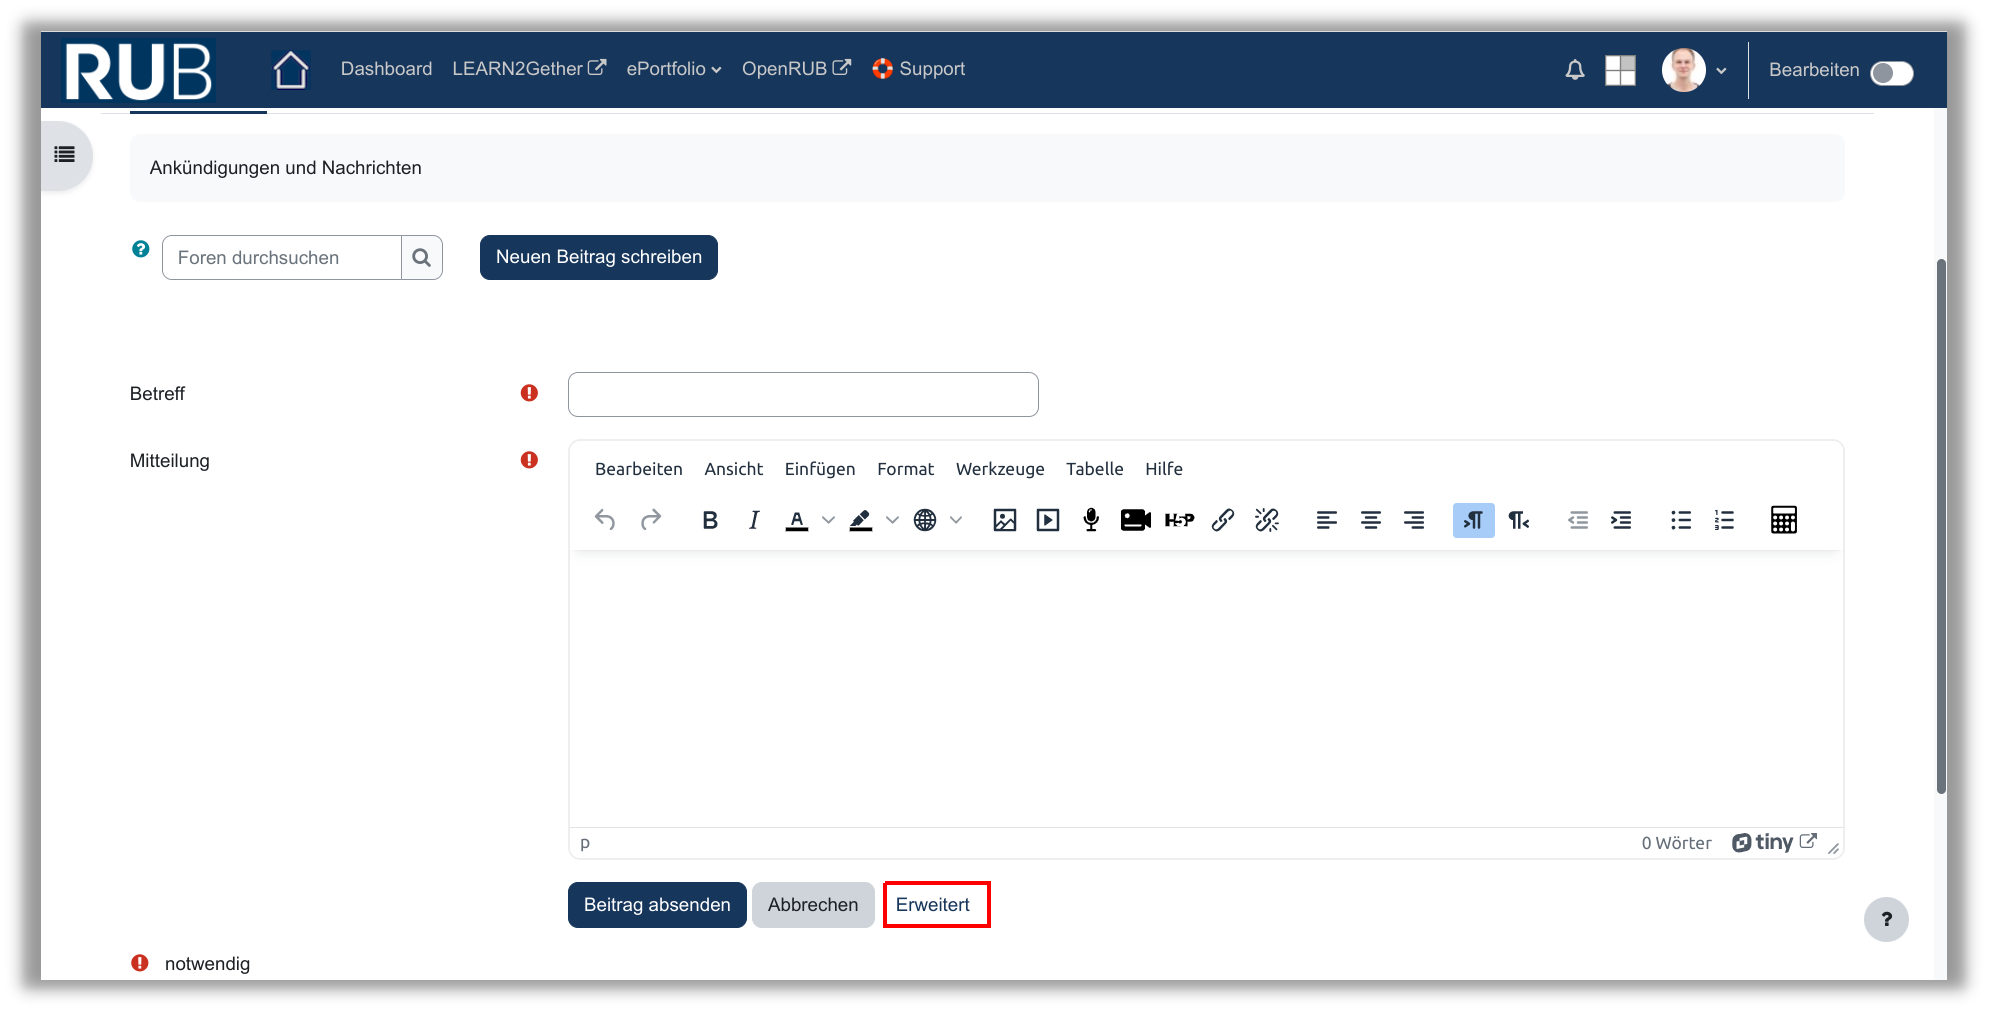Toggle the Bearbeiten edit mode switch
This screenshot has height=1011, width=1990.
coord(1891,73)
